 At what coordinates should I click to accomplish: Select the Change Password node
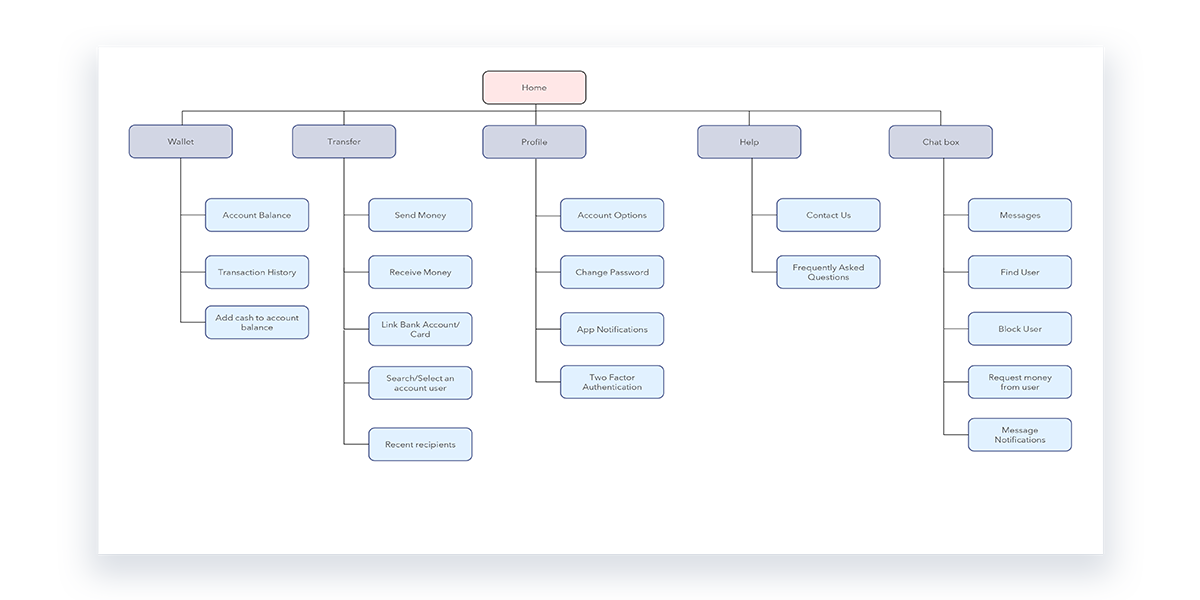click(612, 271)
